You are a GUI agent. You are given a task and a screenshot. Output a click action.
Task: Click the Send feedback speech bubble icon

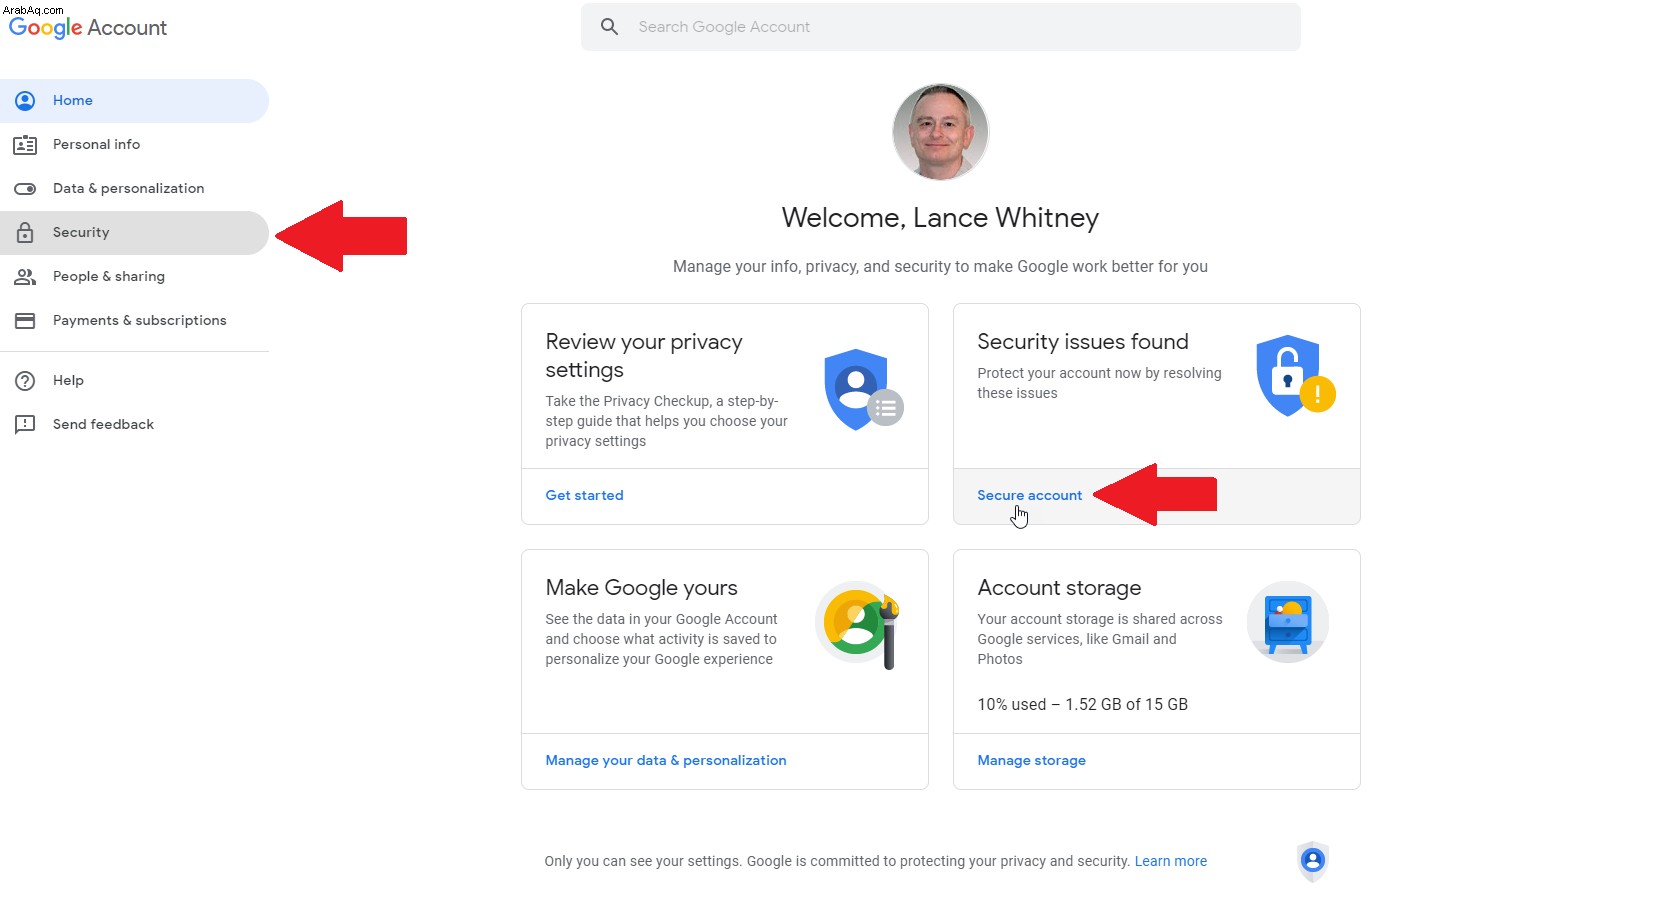(25, 425)
